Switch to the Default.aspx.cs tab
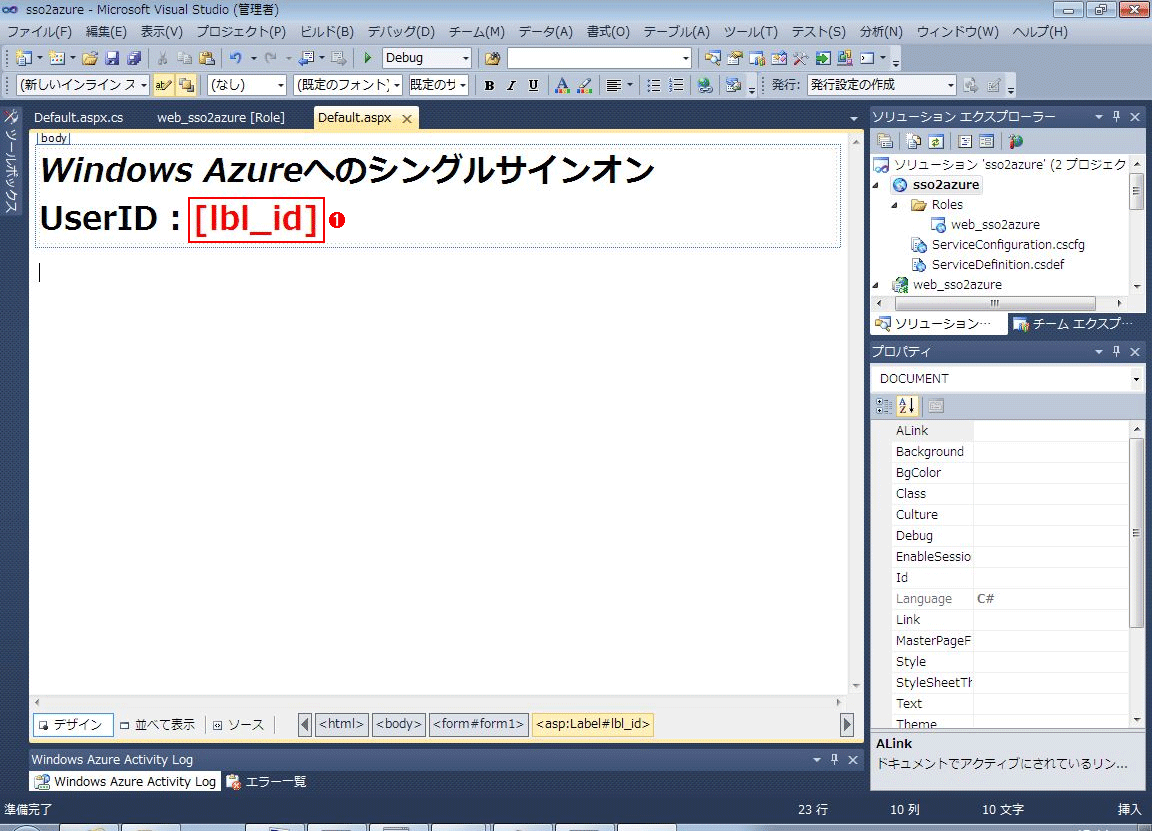Screen dimensions: 1152x831 click(x=79, y=118)
